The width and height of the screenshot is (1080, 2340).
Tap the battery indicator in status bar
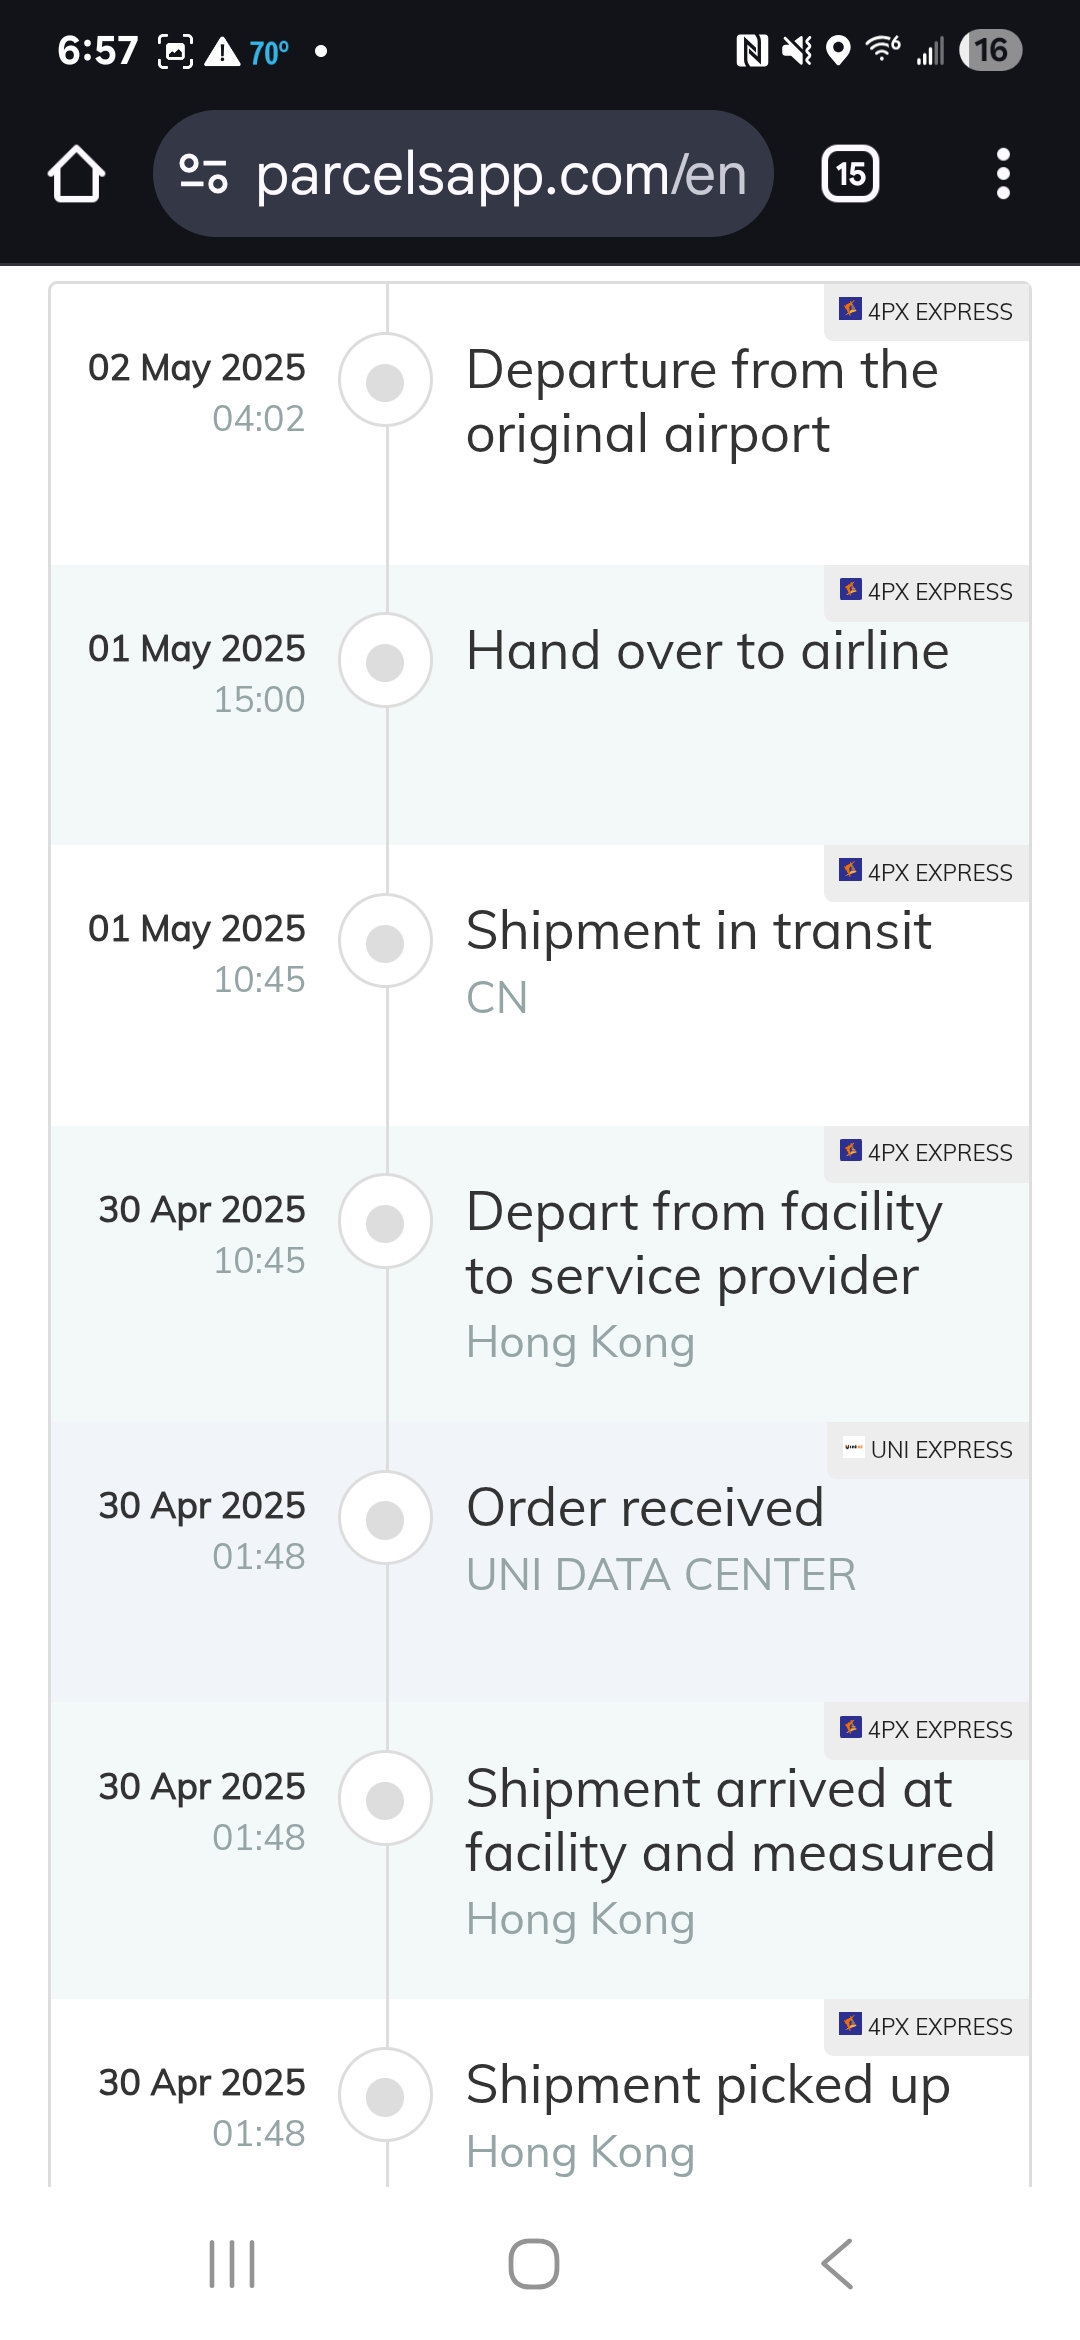(990, 50)
